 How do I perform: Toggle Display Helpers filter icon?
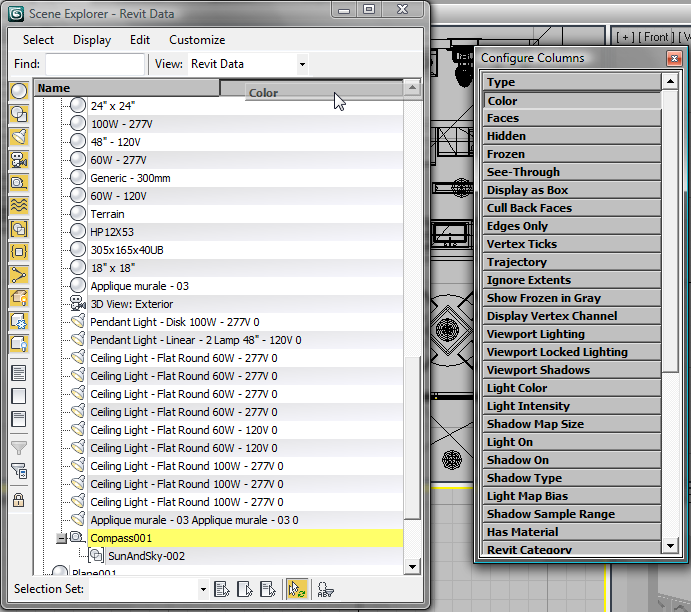click(x=19, y=183)
